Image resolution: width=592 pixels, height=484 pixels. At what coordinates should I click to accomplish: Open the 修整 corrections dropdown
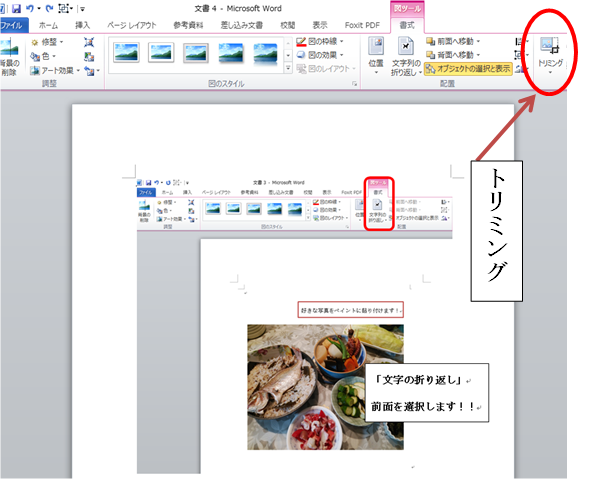coord(47,42)
